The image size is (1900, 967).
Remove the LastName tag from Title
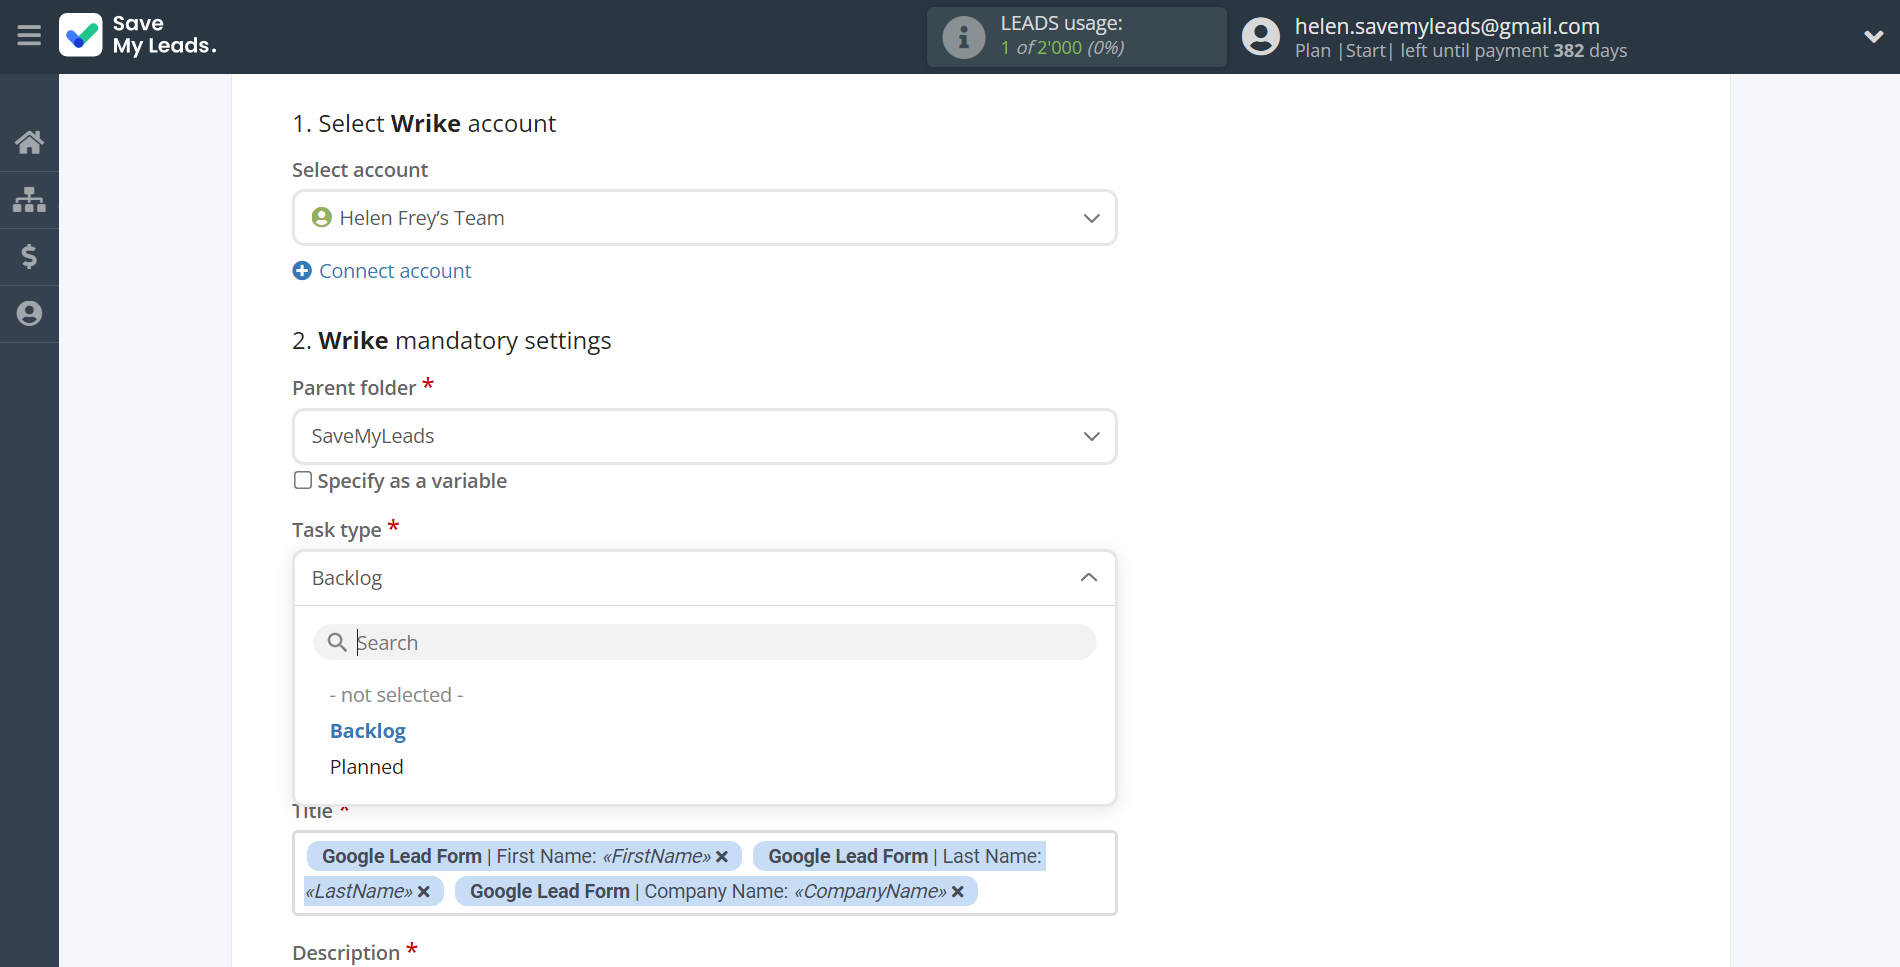pyautogui.click(x=424, y=892)
